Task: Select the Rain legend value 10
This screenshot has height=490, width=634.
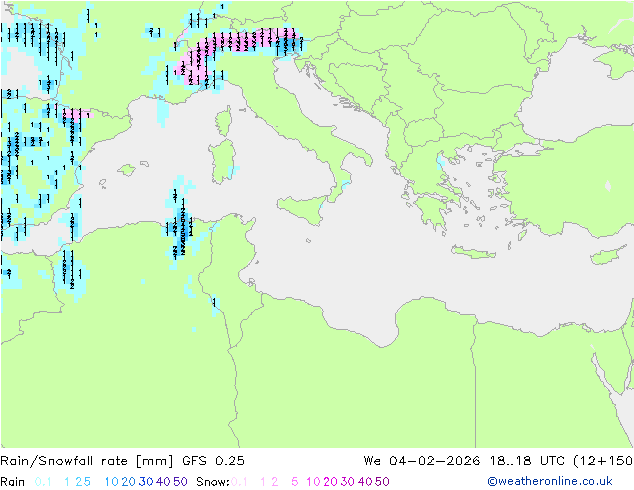Action: click(x=112, y=482)
